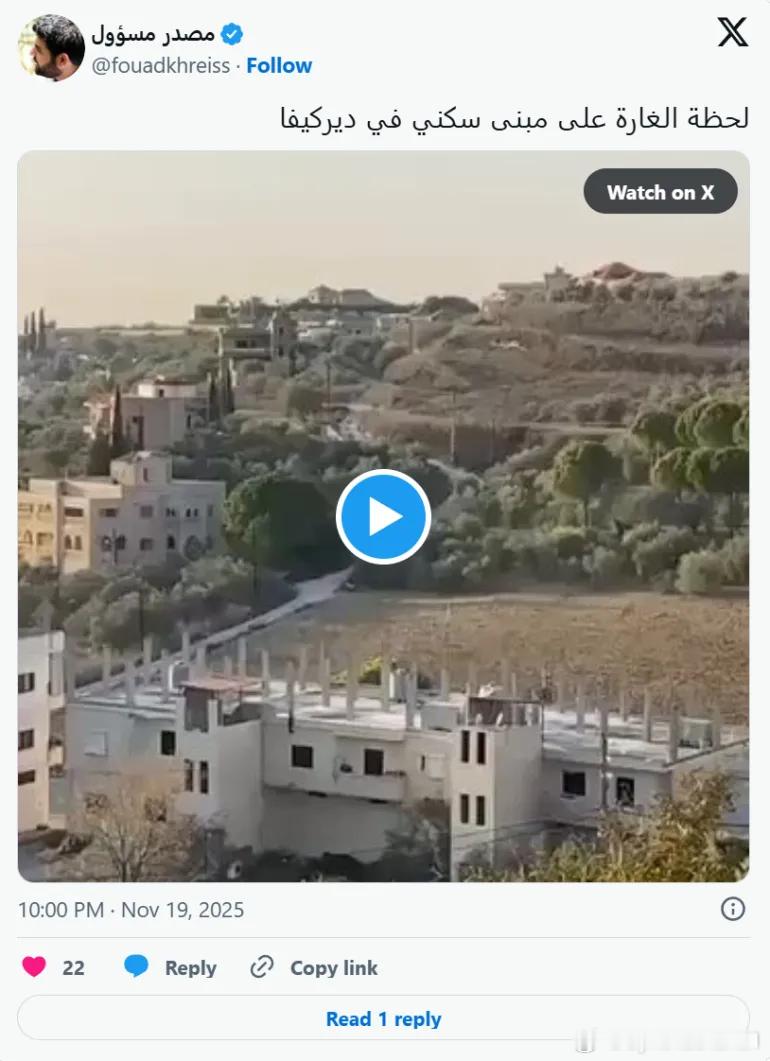The height and width of the screenshot is (1061, 770).
Task: Click the X logo in the corner
Action: 733,32
